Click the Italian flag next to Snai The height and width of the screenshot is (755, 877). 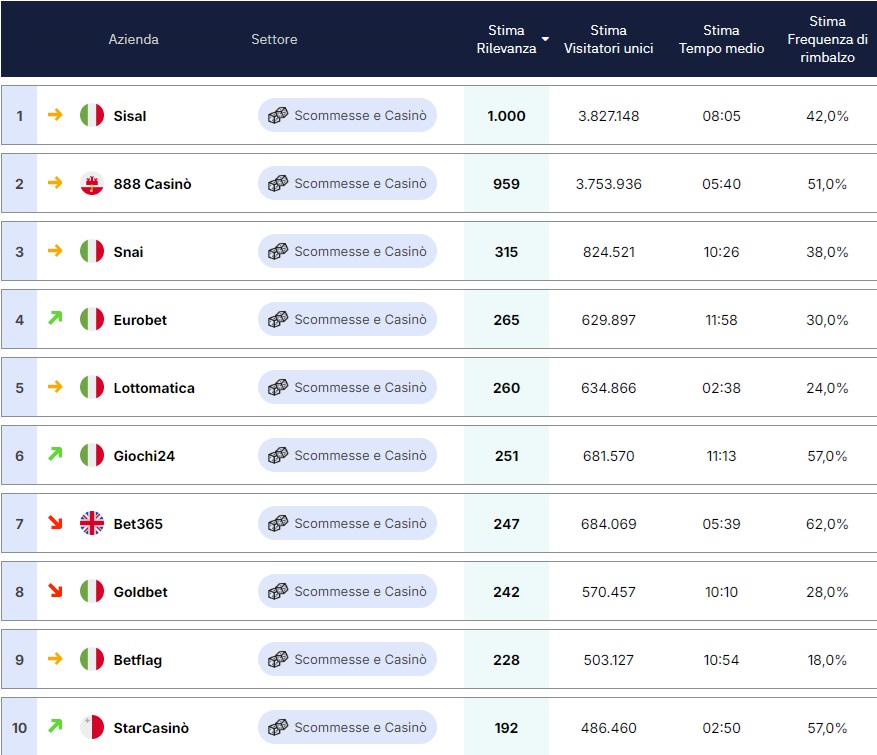(92, 251)
